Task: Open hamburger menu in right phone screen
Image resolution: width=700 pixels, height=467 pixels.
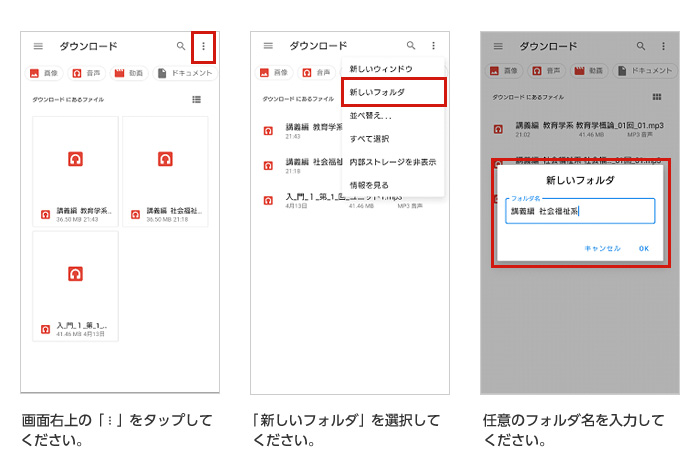Action: (498, 46)
